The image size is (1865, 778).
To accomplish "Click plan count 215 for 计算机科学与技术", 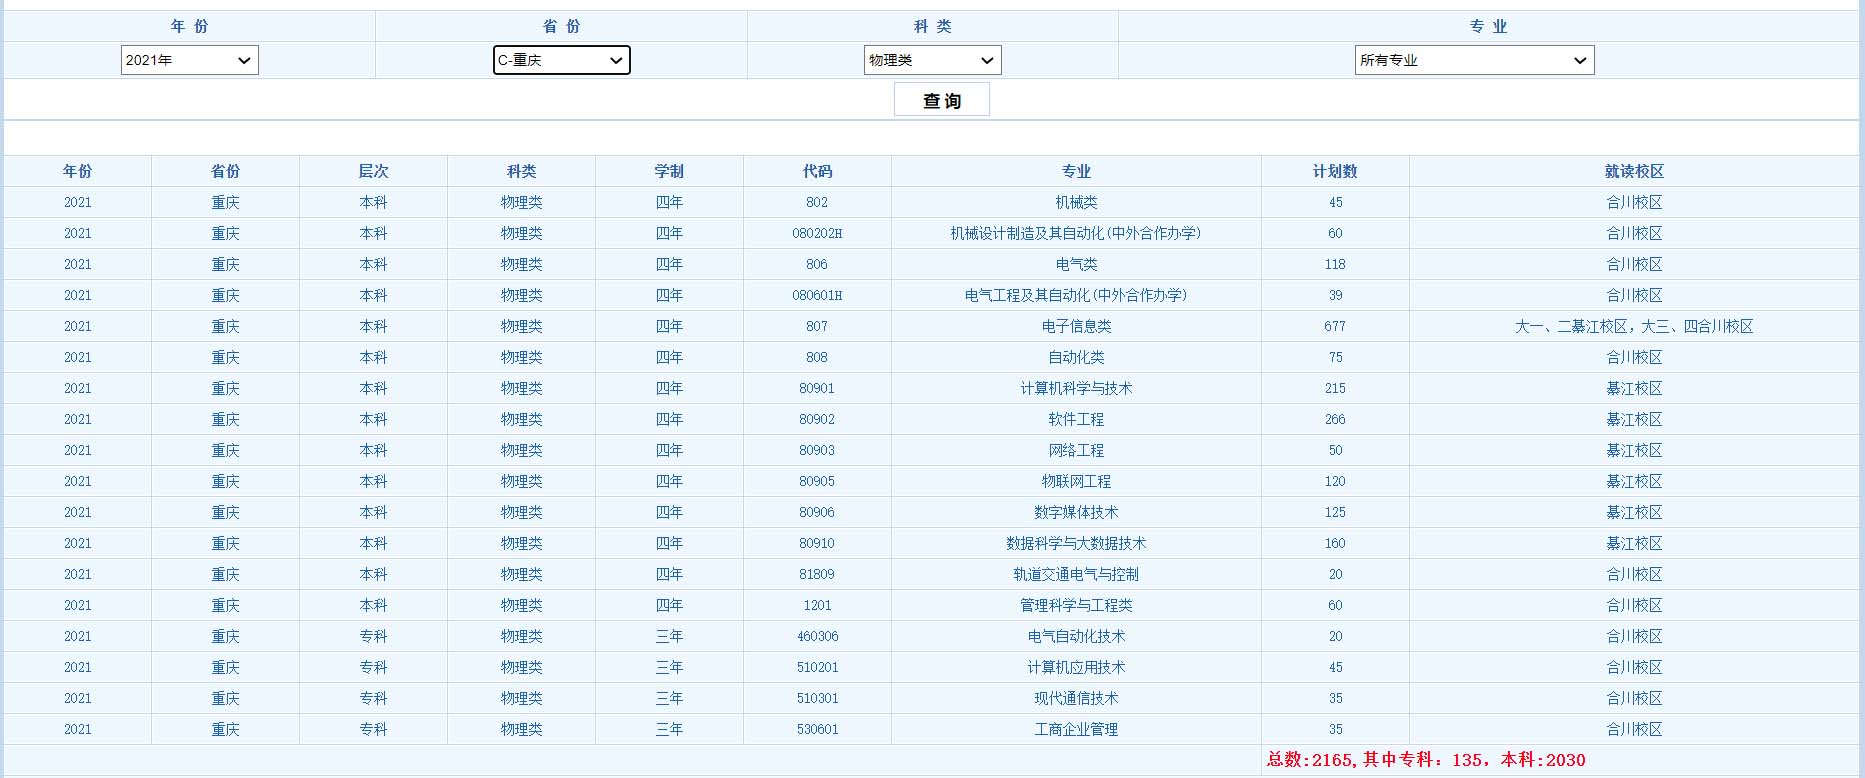I will [1335, 388].
